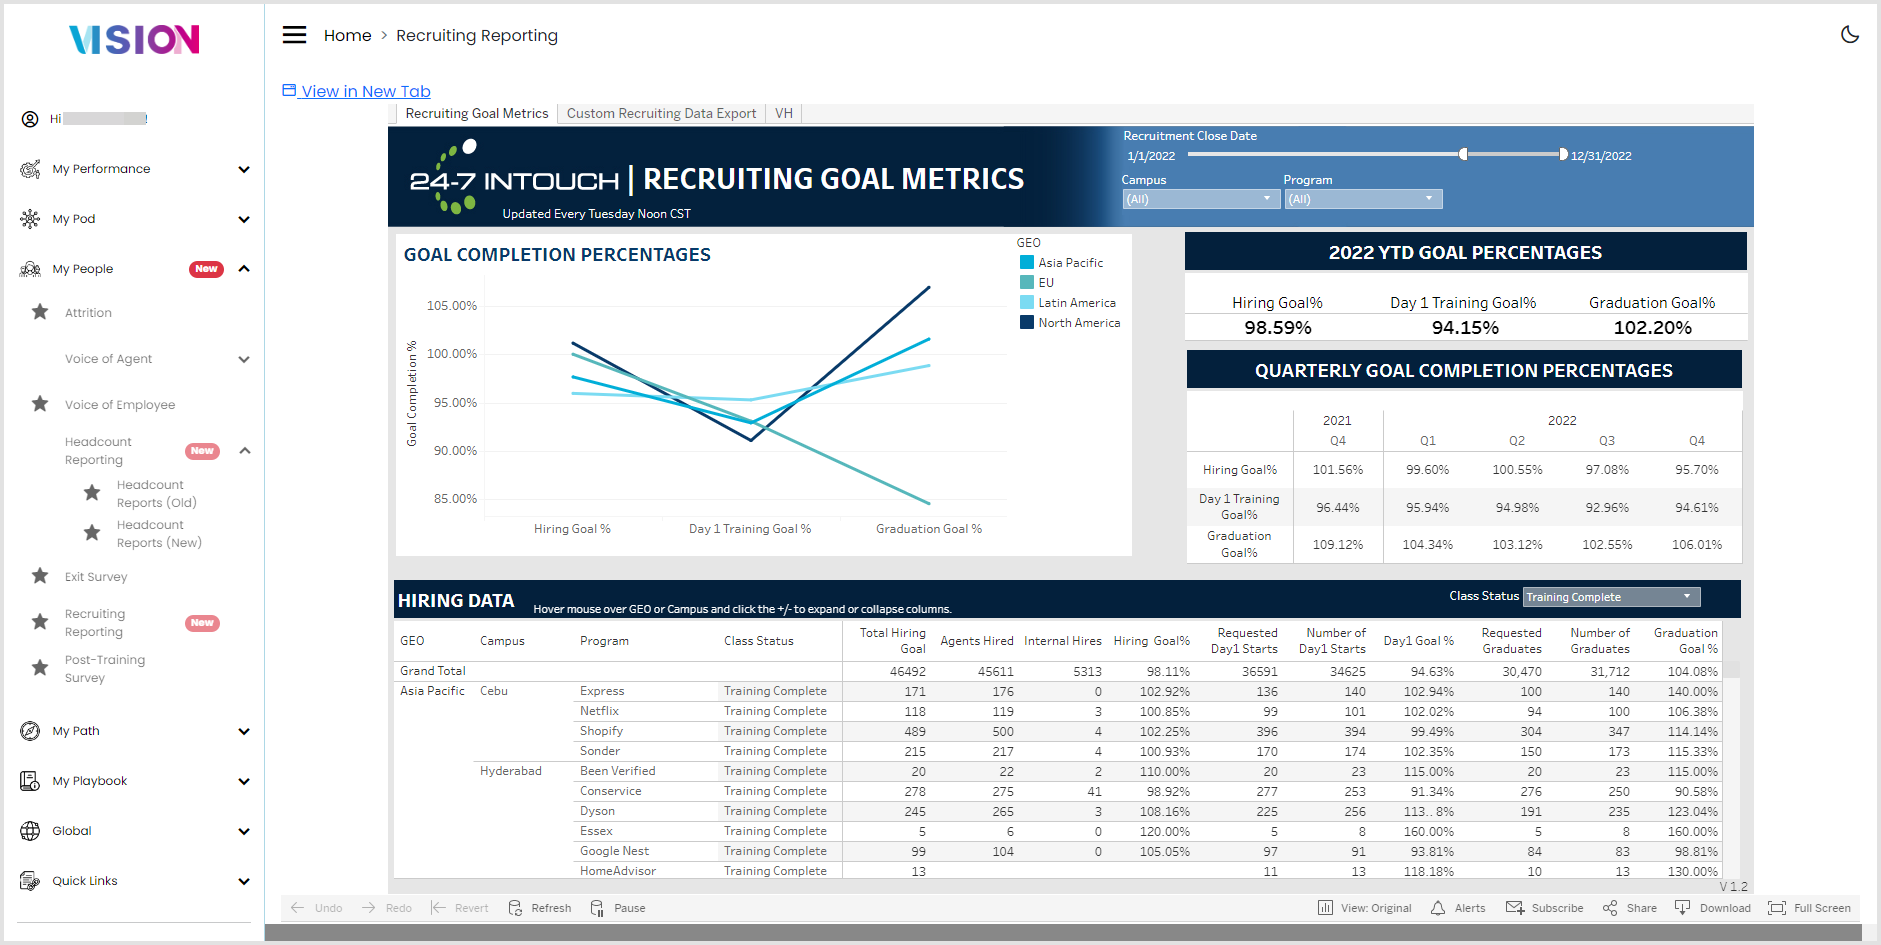The image size is (1881, 945).
Task: Click the Pause icon in toolbar
Action: click(x=597, y=908)
